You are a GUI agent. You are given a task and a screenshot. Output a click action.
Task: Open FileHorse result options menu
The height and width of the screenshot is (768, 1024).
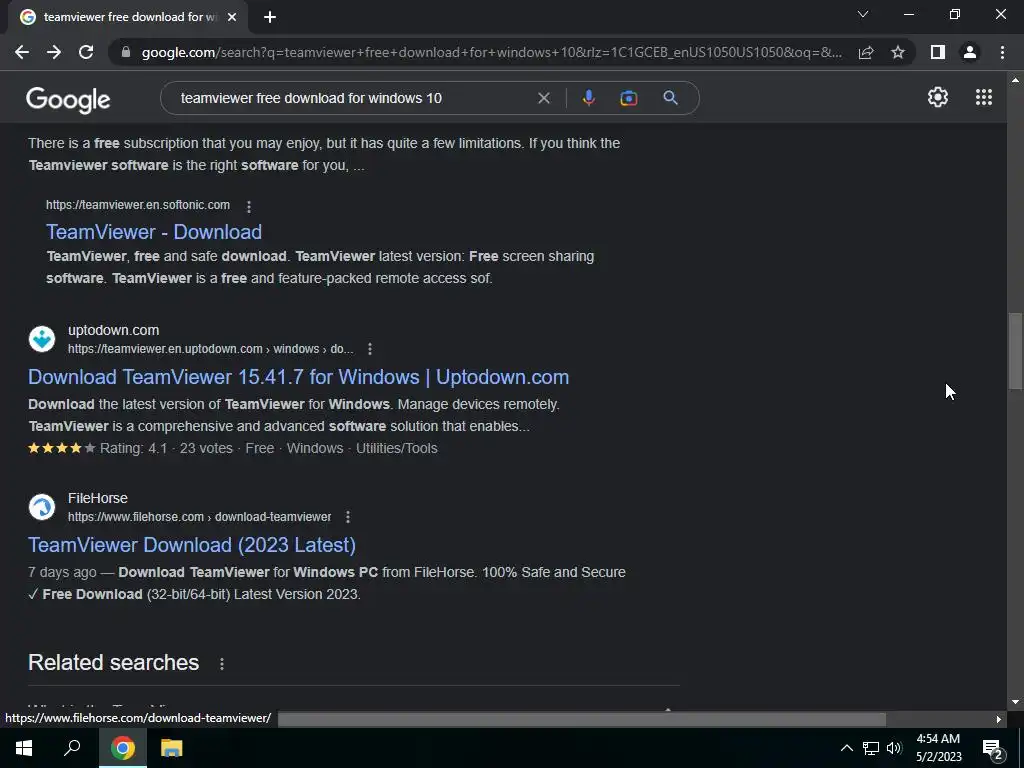(x=347, y=517)
